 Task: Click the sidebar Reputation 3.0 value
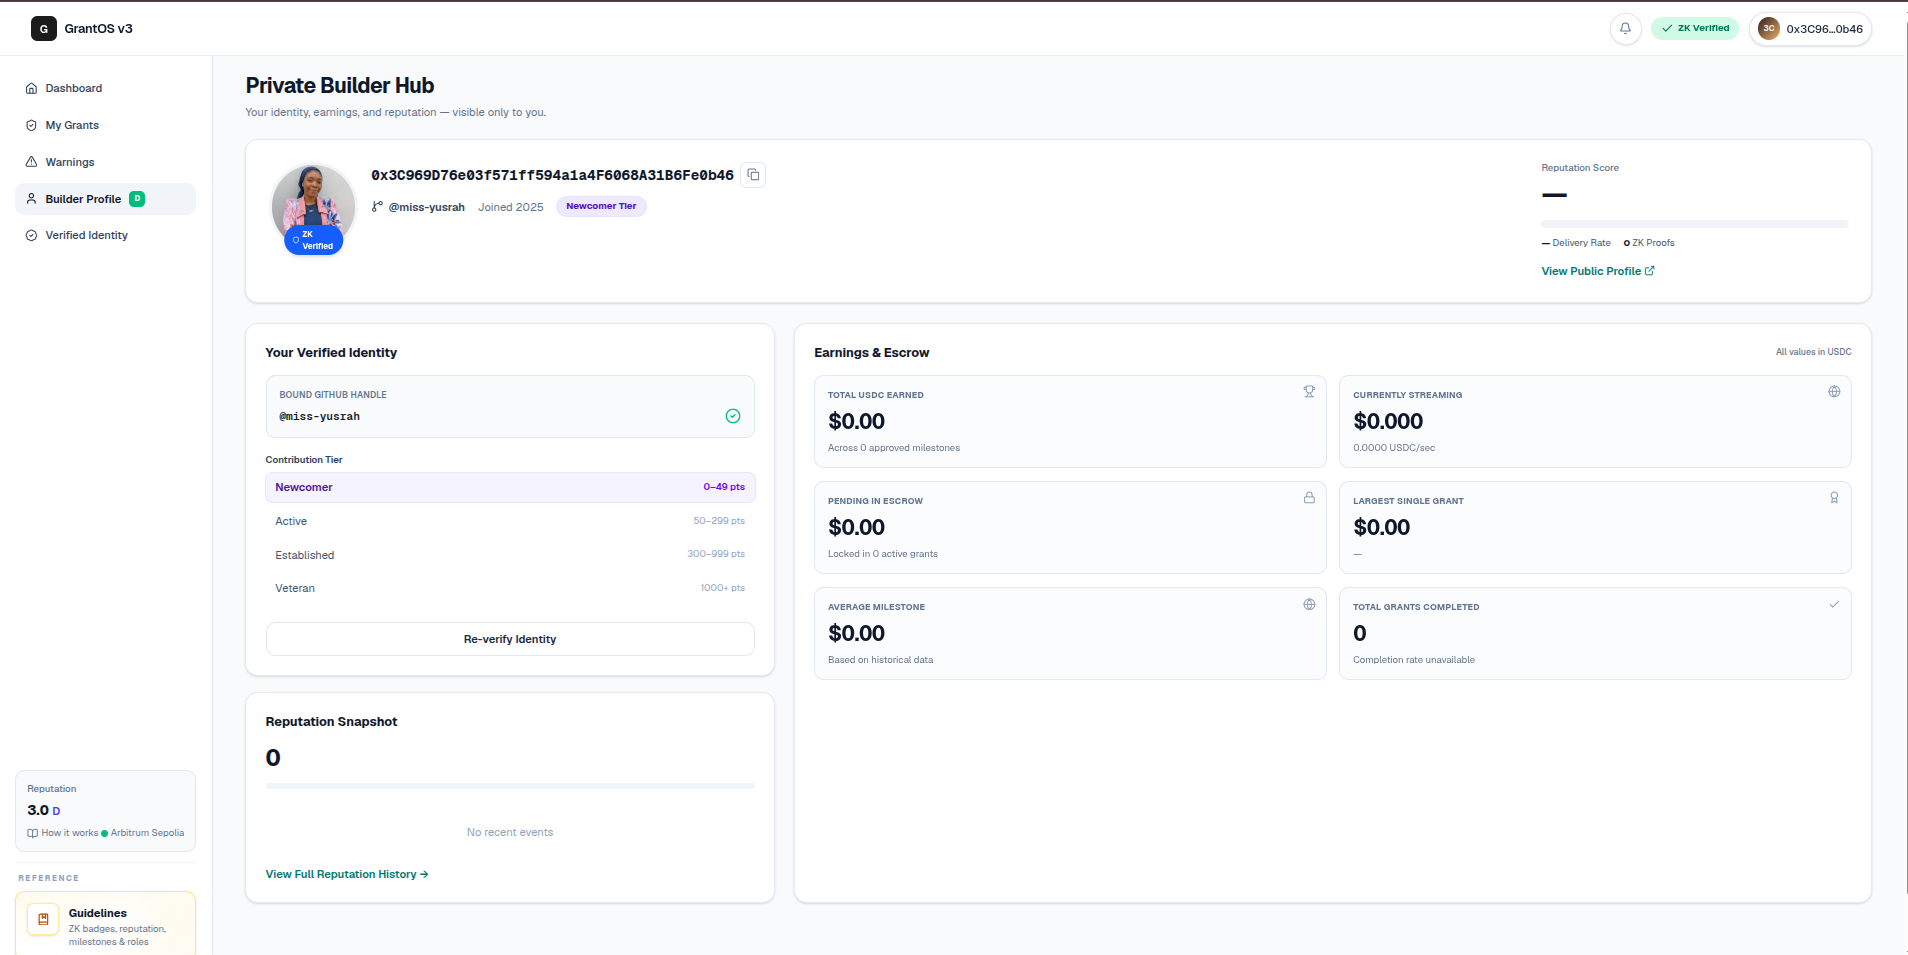tap(38, 810)
